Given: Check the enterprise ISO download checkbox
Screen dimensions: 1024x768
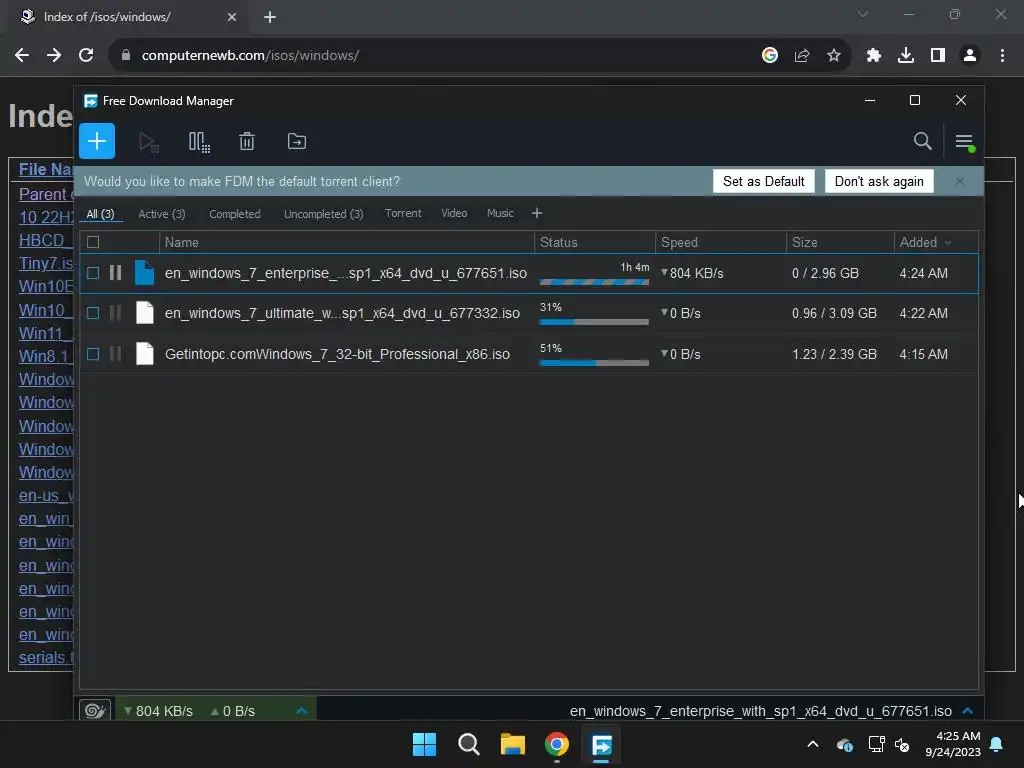Looking at the screenshot, I should (93, 273).
